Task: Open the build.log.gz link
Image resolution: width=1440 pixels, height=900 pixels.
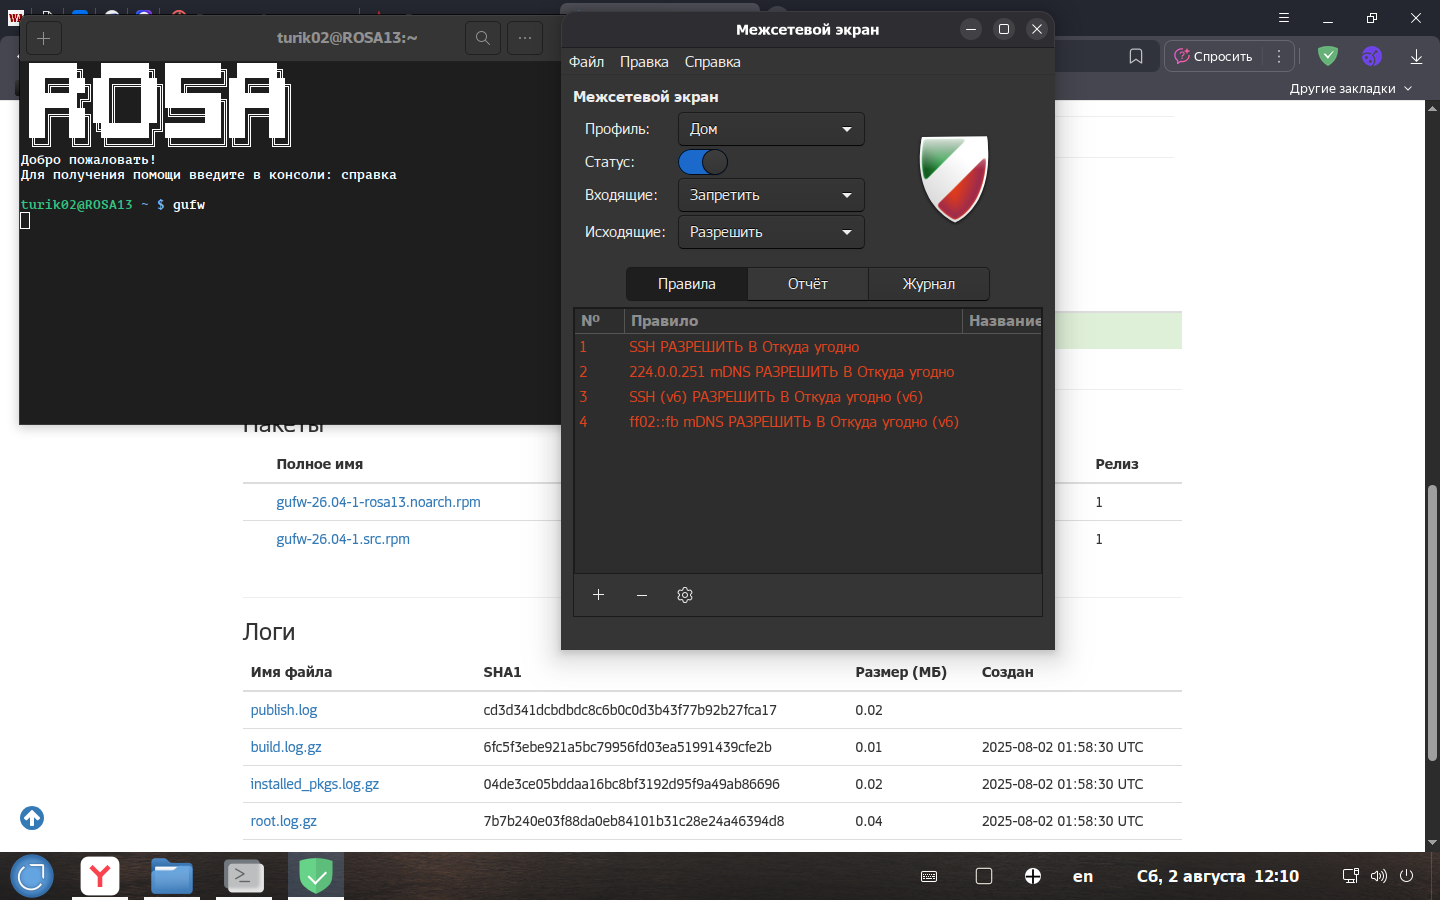Action: click(x=286, y=747)
